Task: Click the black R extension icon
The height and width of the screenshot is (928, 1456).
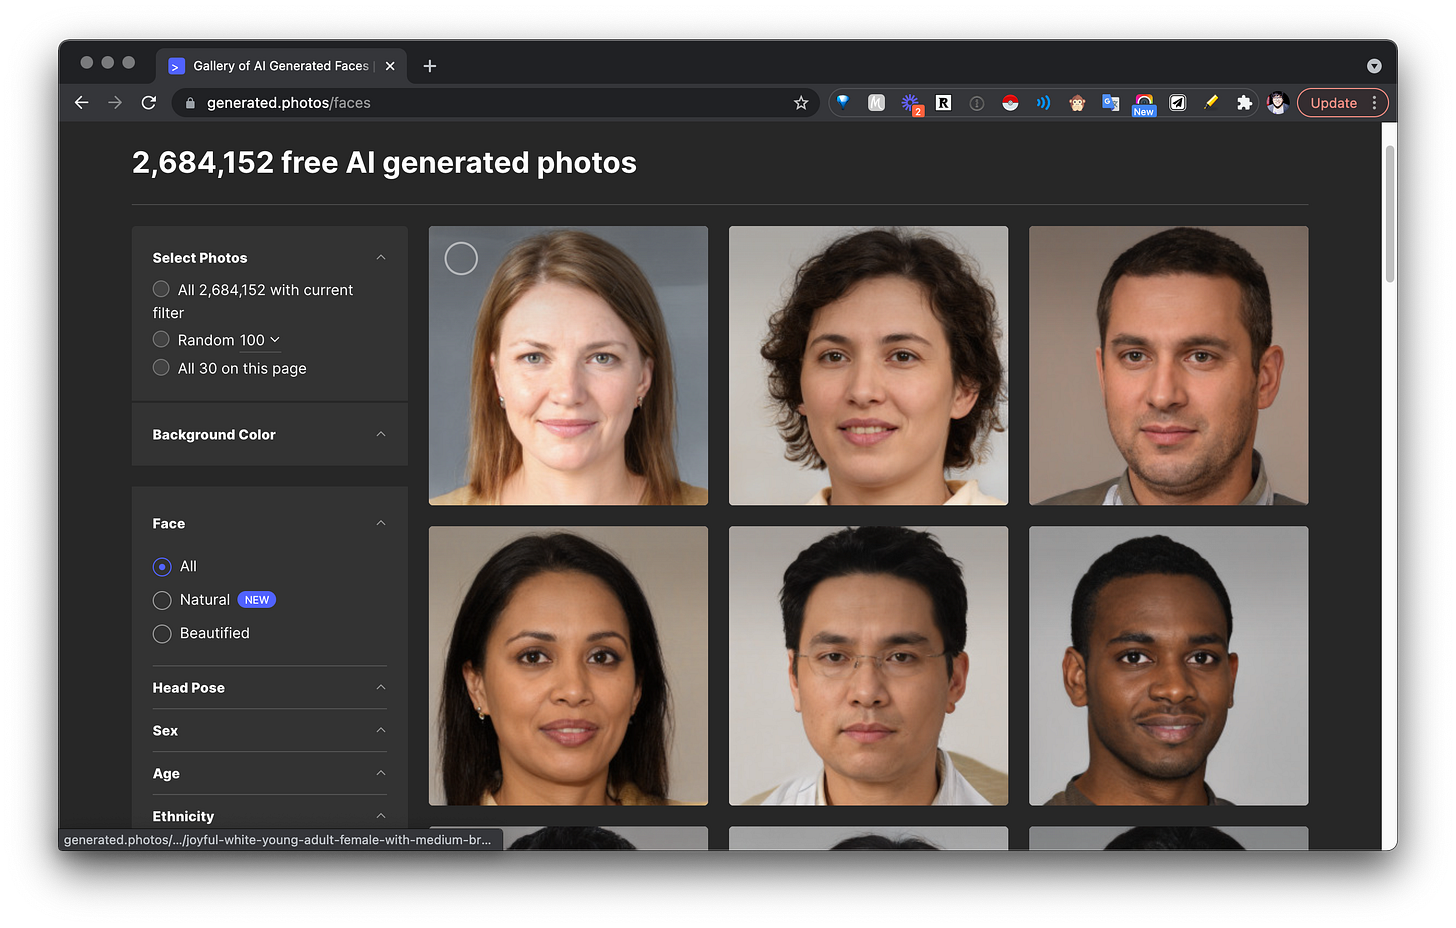Action: click(x=943, y=103)
